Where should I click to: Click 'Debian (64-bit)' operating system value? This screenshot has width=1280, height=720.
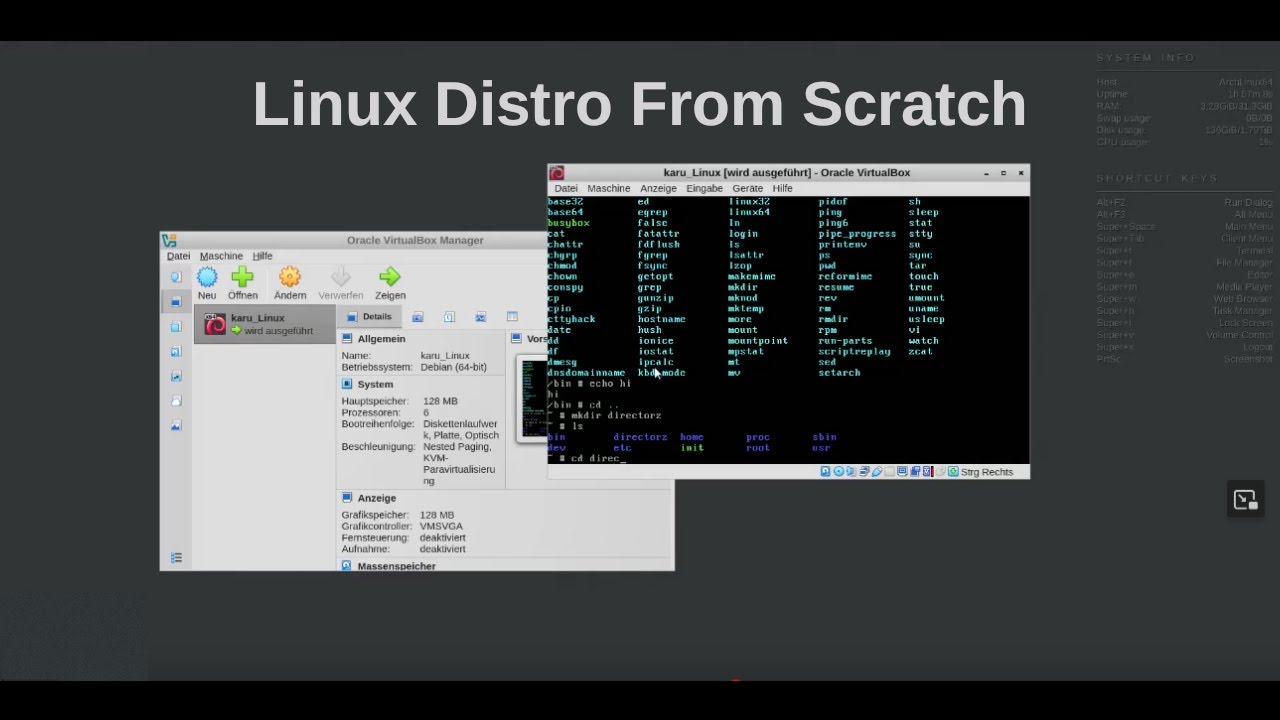coord(454,367)
